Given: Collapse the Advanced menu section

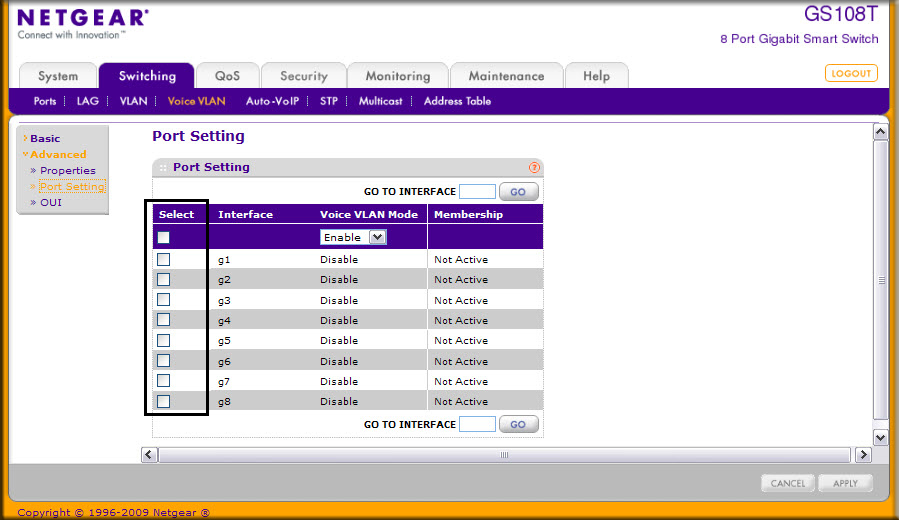Looking at the screenshot, I should tap(58, 154).
